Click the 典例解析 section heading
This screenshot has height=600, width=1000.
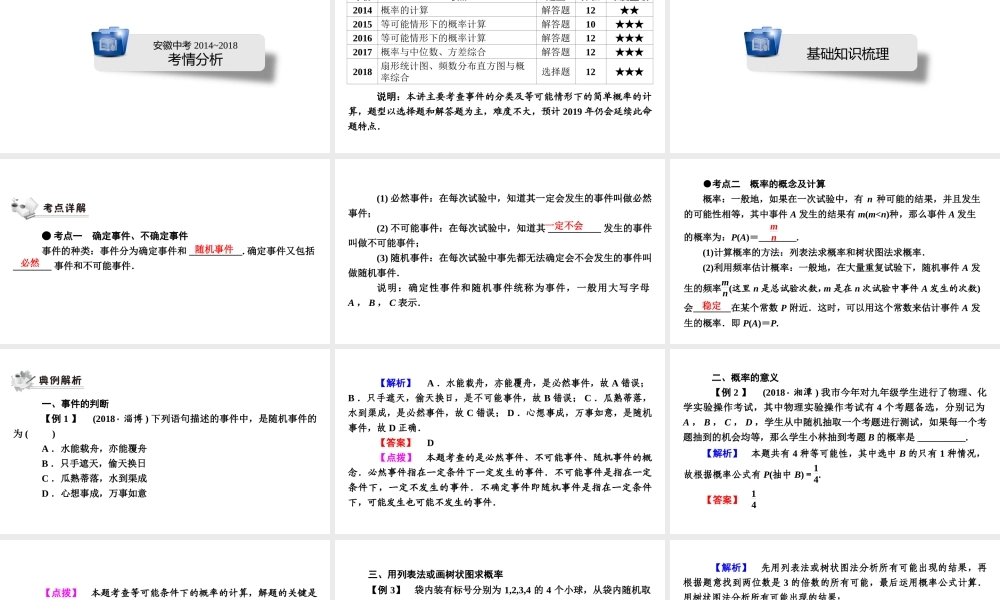[61, 381]
